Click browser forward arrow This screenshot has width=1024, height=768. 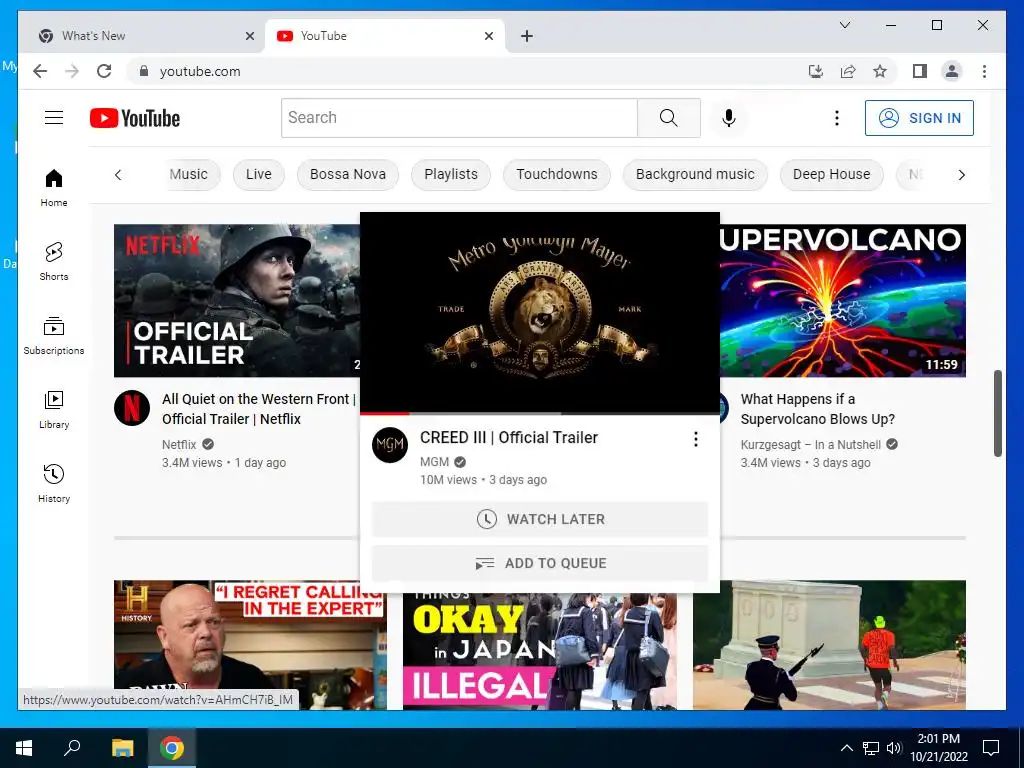(x=72, y=71)
